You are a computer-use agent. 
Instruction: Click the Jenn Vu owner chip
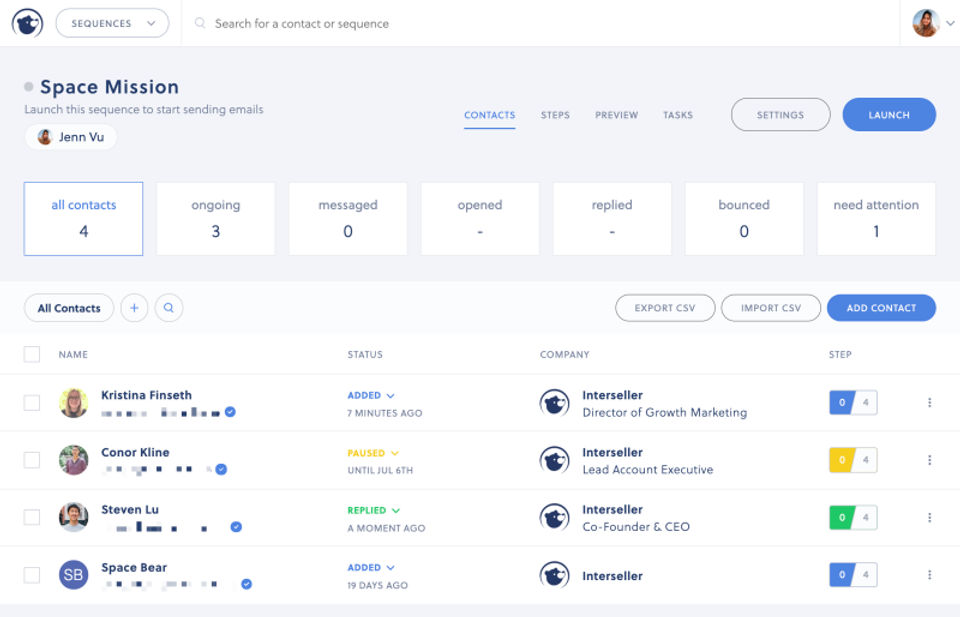[71, 137]
